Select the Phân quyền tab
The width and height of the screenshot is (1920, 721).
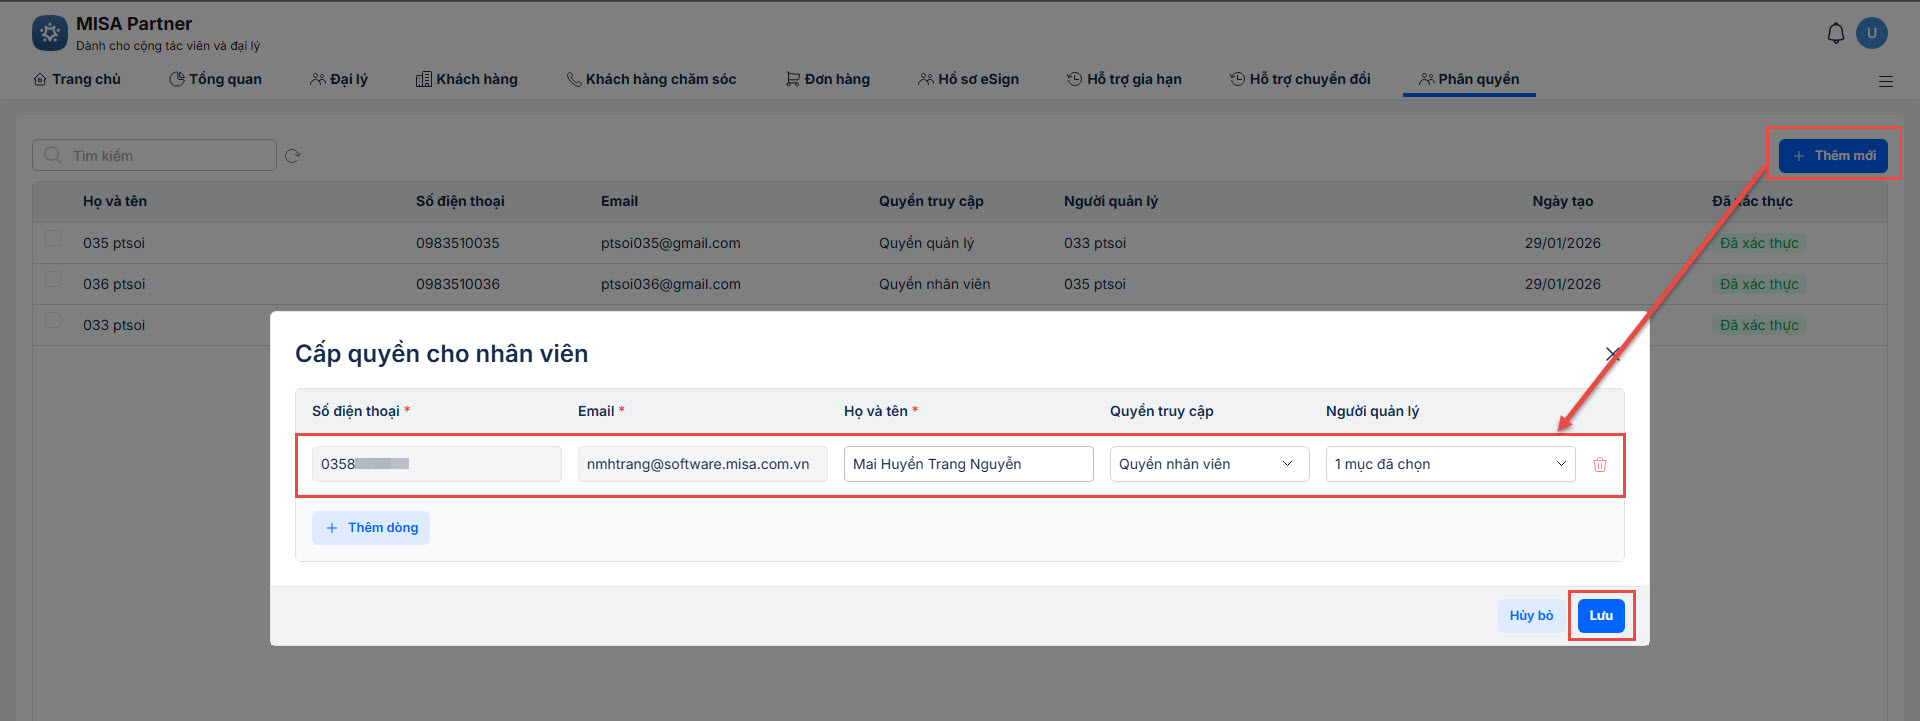click(1469, 79)
